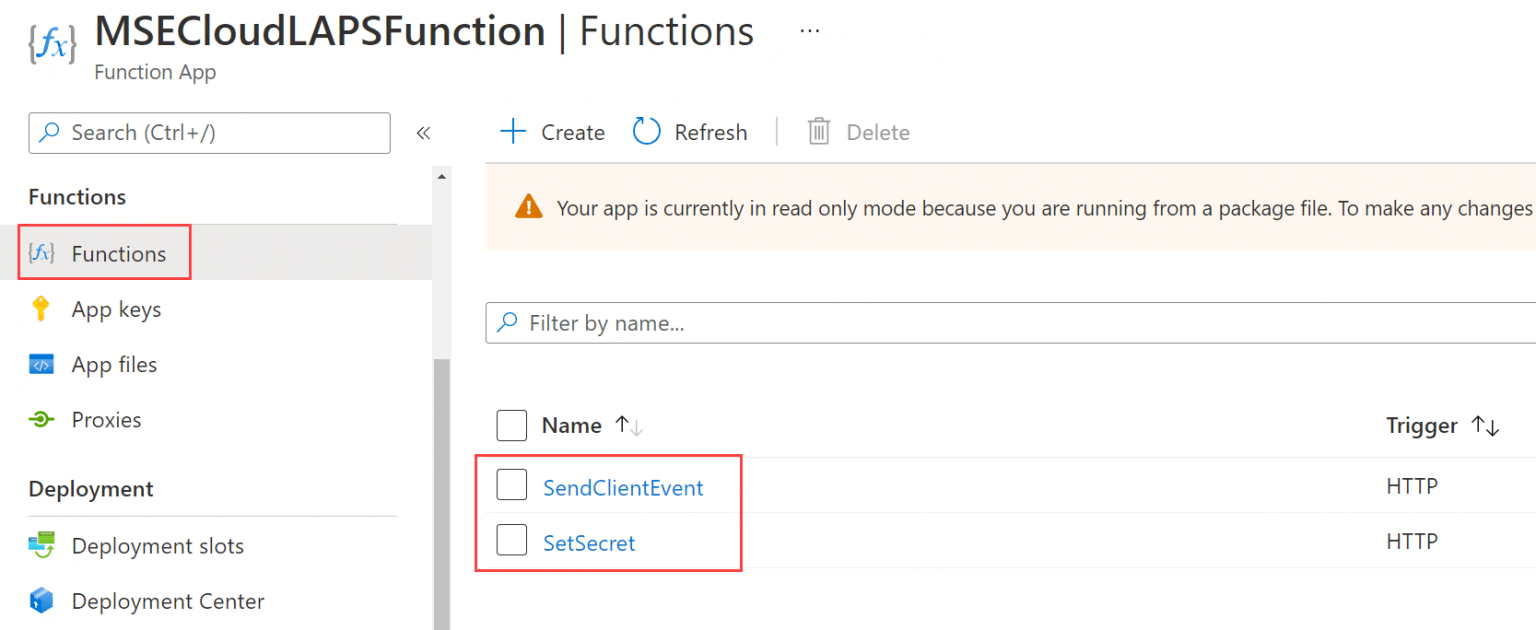Collapse the sidebar with the double chevron

423,132
